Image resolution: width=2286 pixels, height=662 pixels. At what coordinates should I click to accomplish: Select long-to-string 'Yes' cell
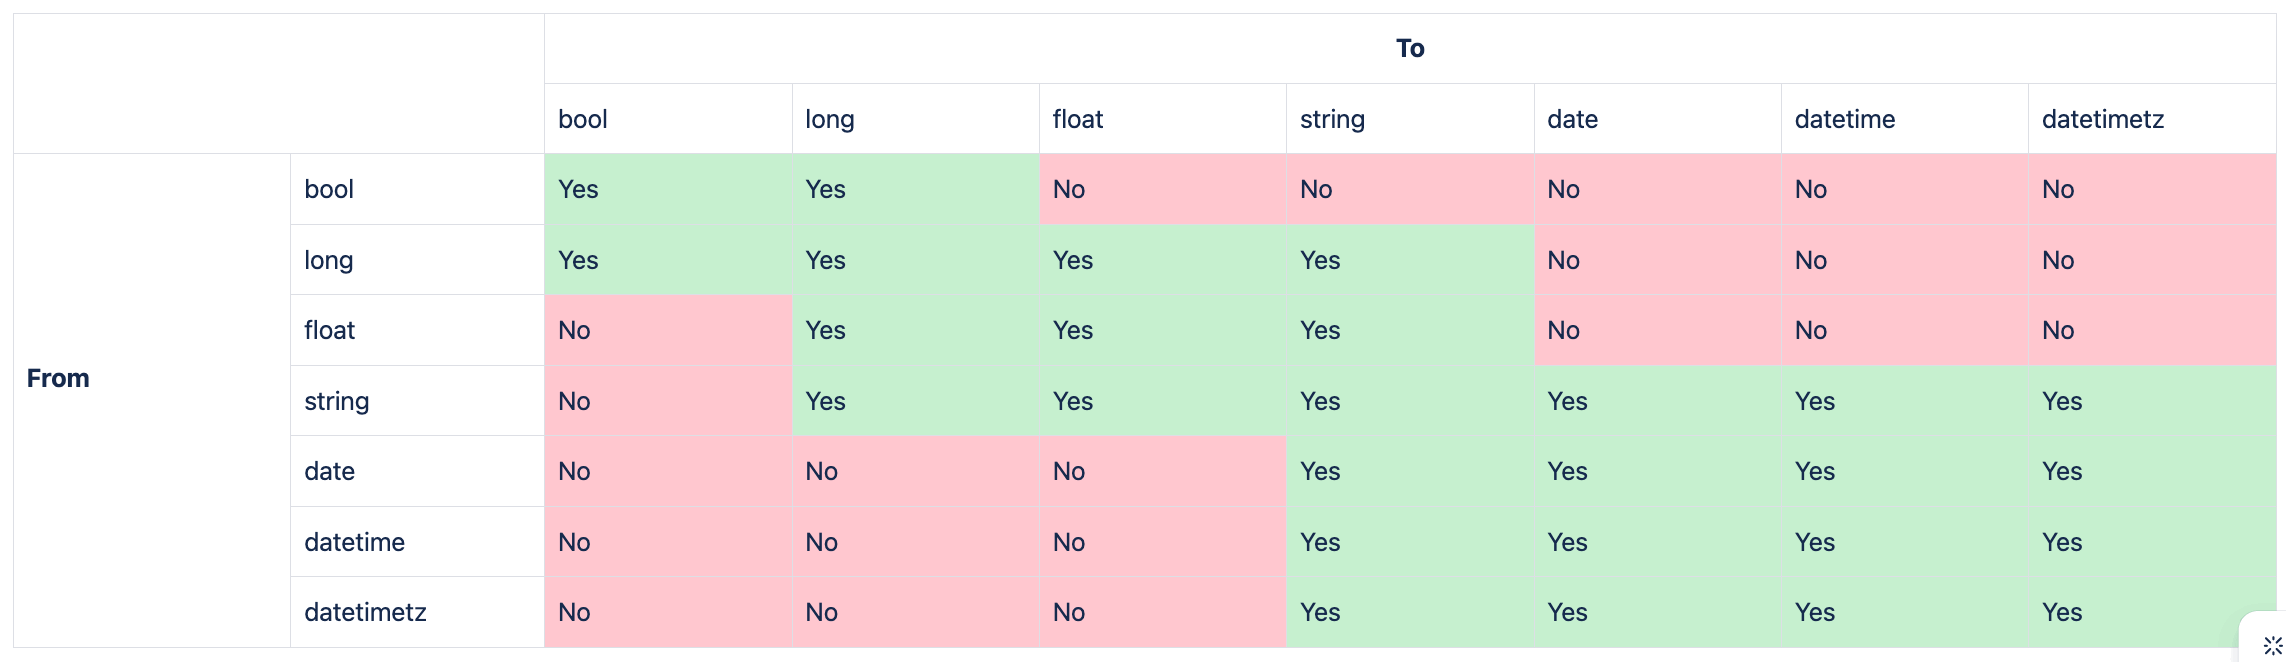(1320, 260)
